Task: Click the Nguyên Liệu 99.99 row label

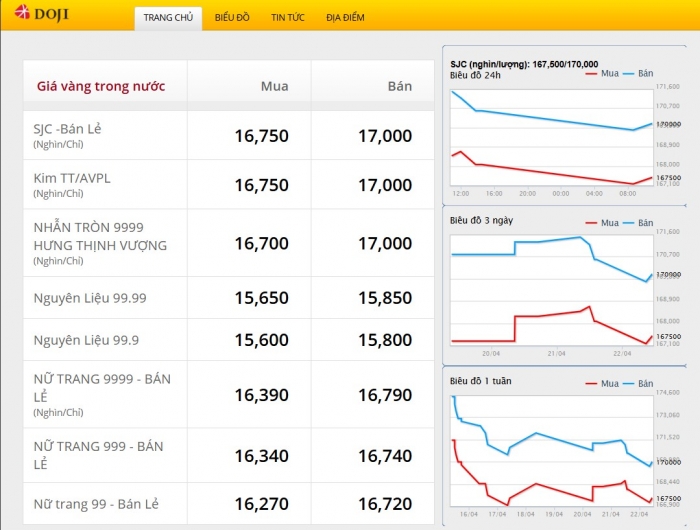Action: pyautogui.click(x=90, y=297)
